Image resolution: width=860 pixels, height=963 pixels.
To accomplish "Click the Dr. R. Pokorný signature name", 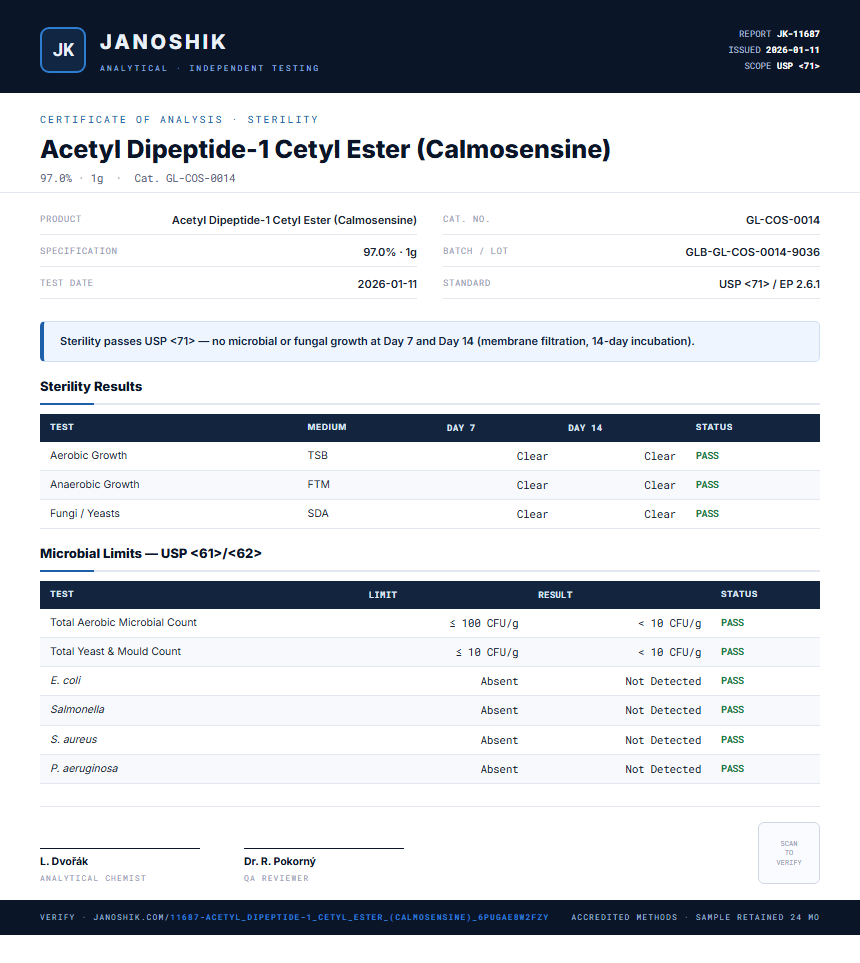I will [280, 861].
